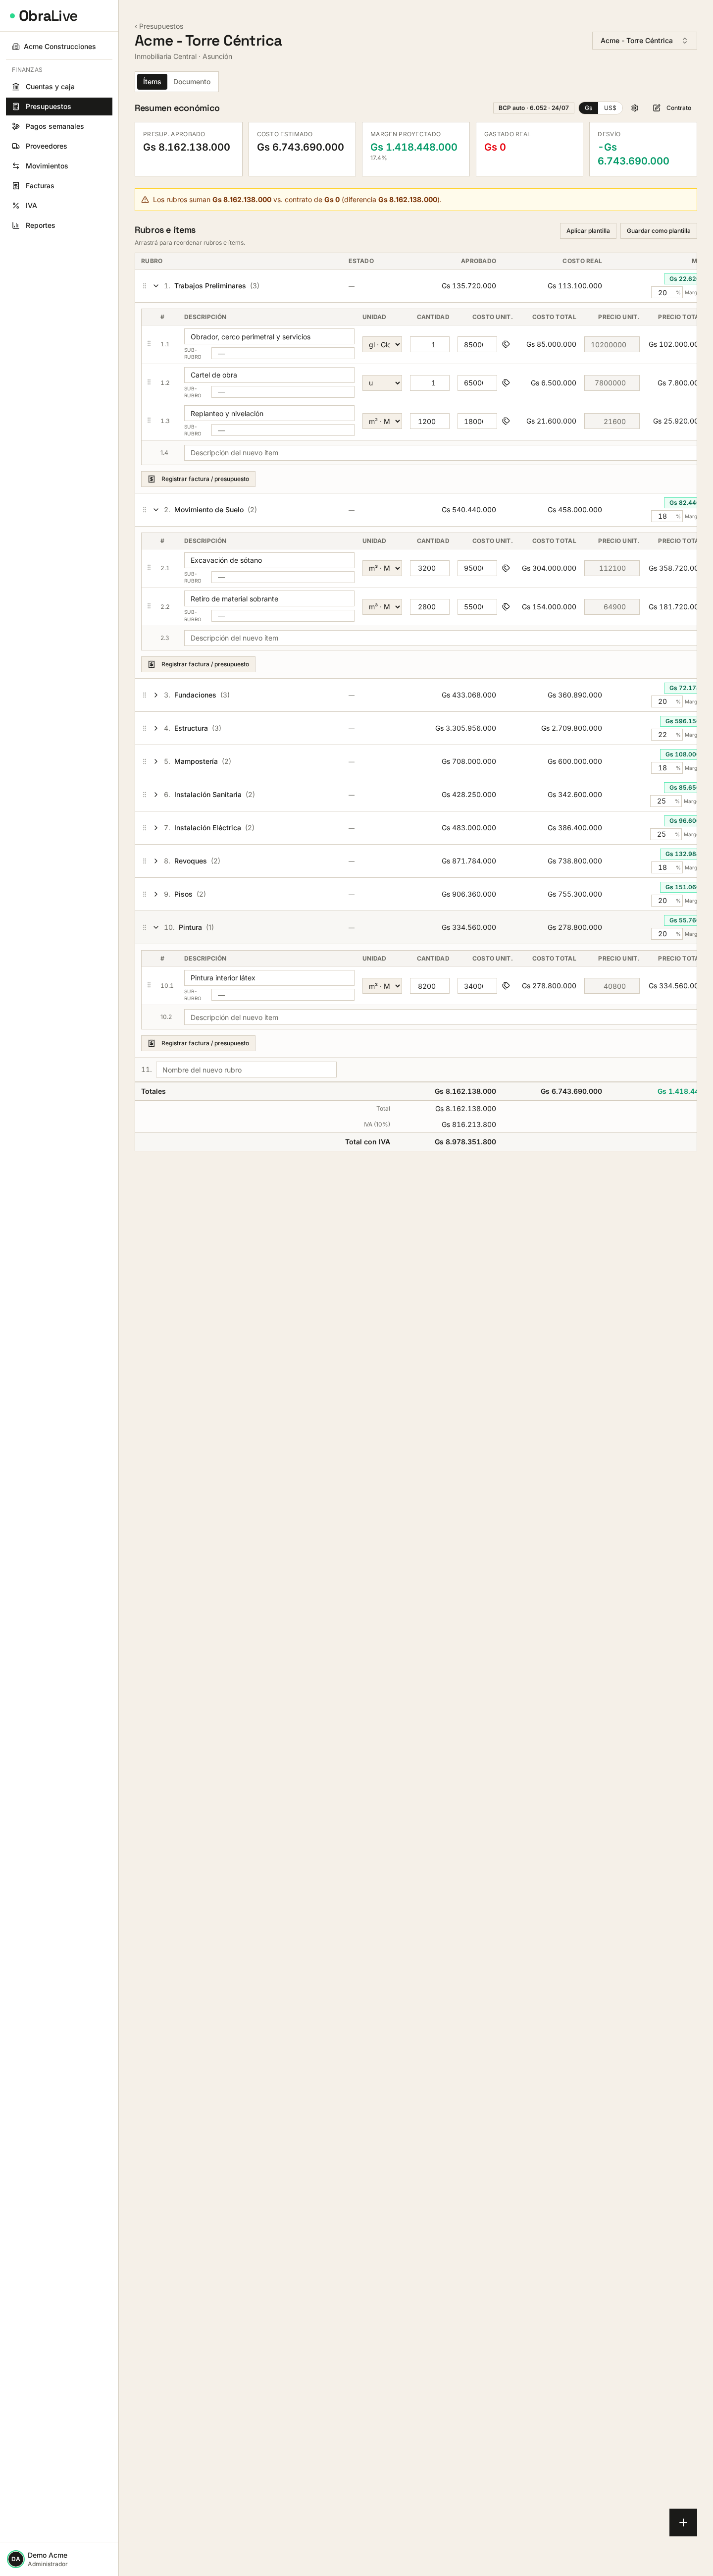Click the bar chart icon beside Reportes

point(16,225)
